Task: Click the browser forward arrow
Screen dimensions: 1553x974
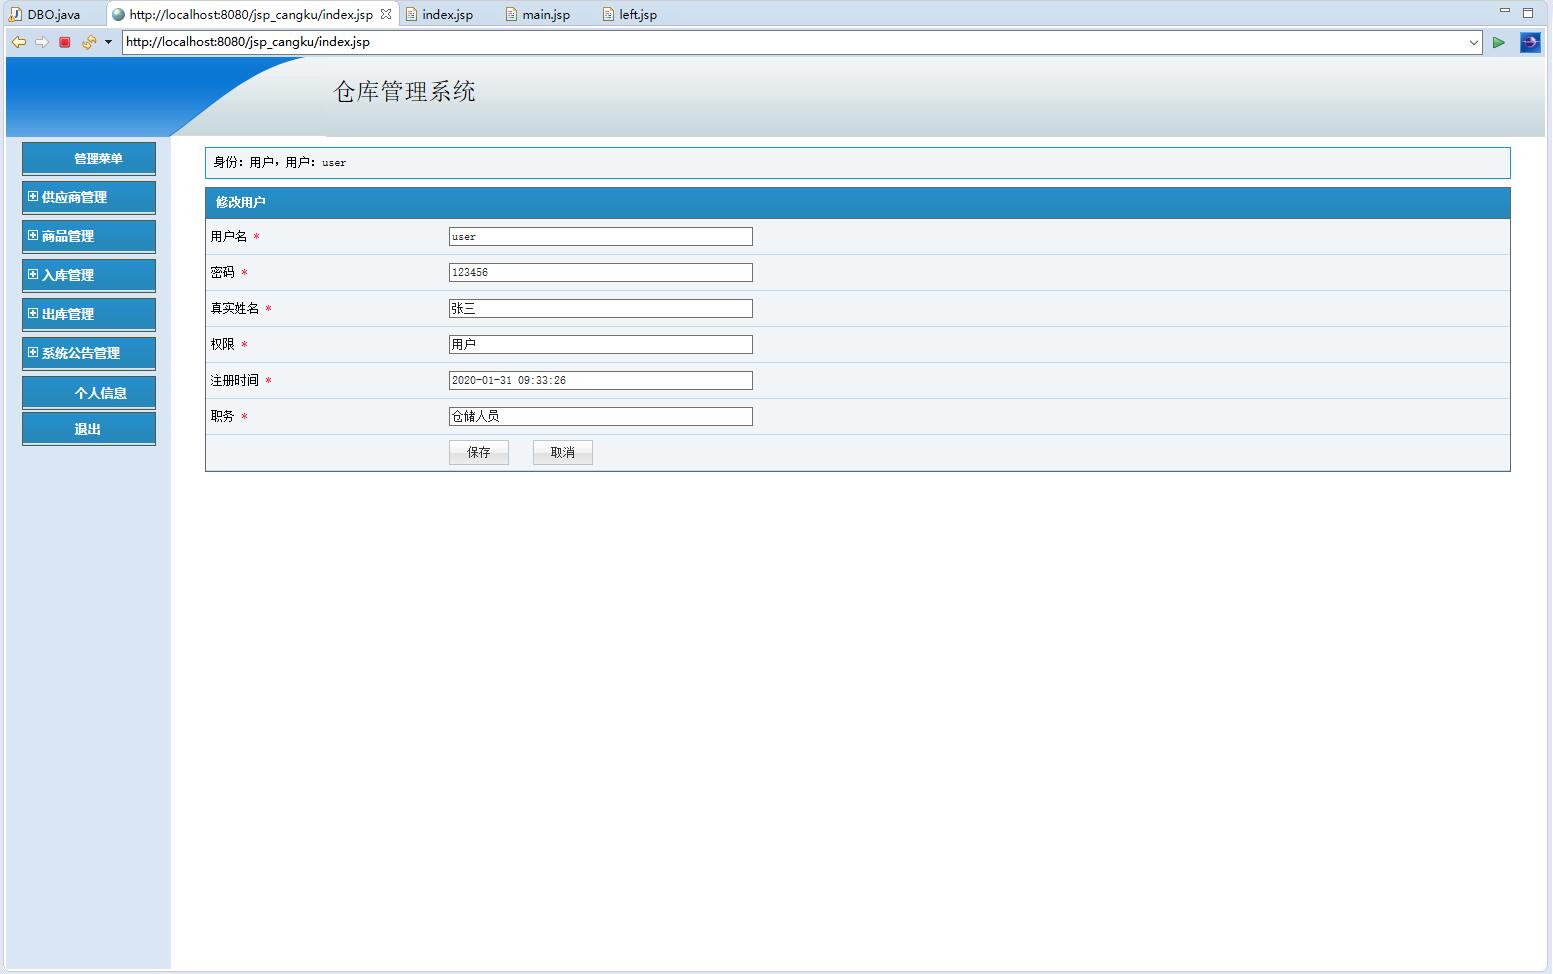Action: coord(42,42)
